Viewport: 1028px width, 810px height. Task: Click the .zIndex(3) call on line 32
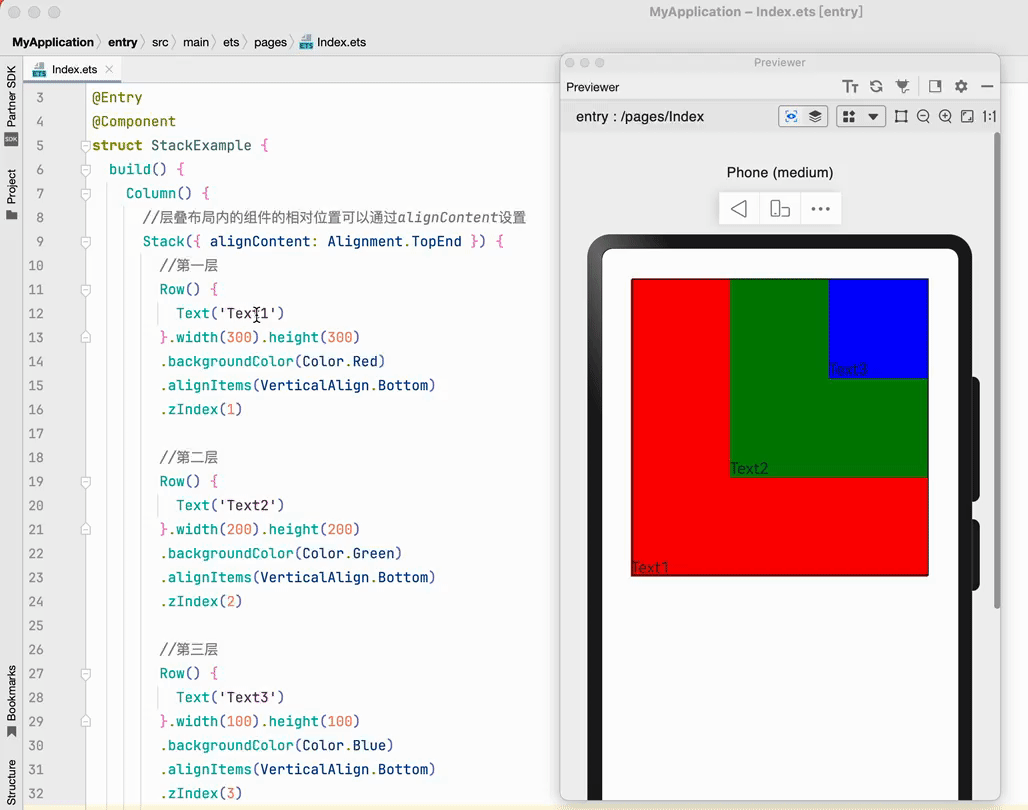[201, 794]
